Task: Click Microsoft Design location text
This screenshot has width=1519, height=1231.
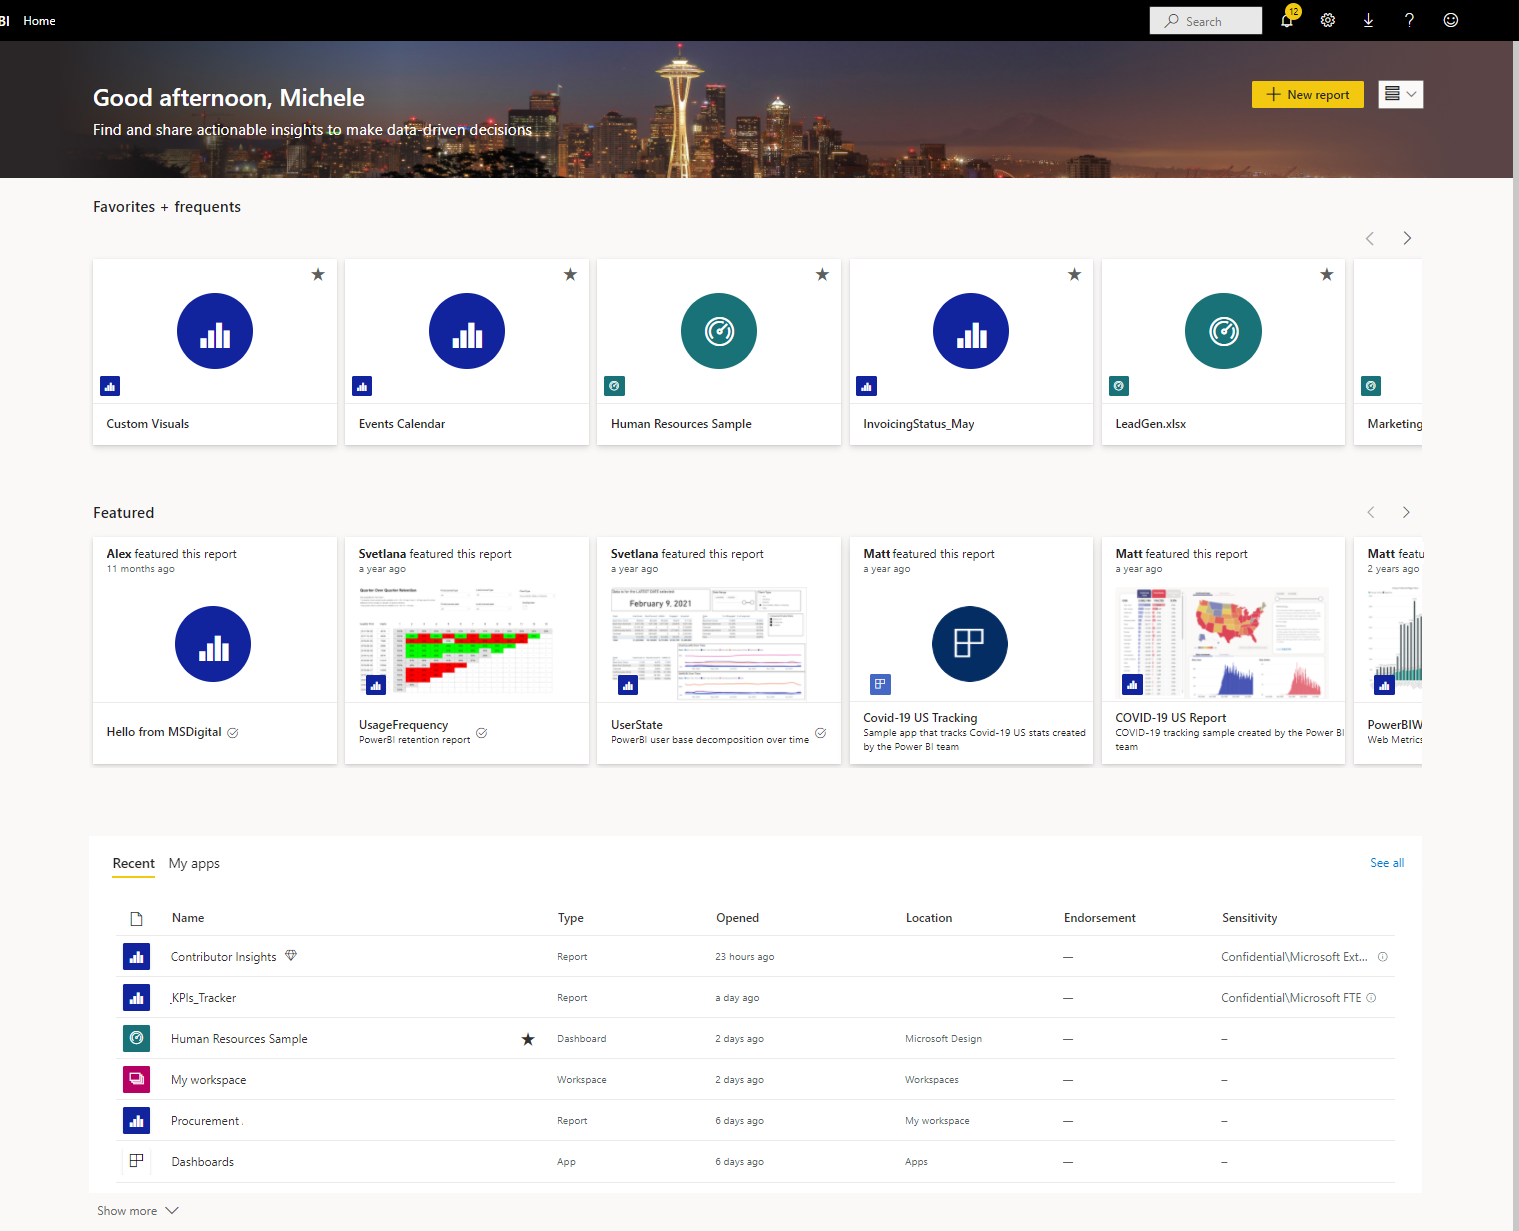Action: click(943, 1039)
